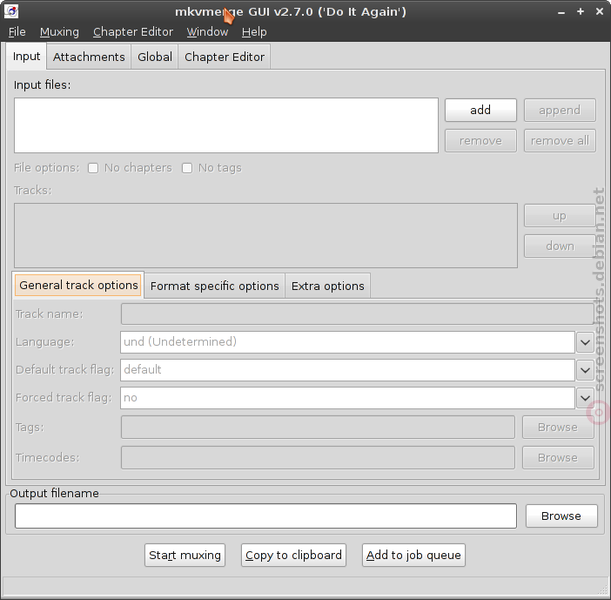
Task: Click the Copy to clipboard button
Action: (293, 555)
